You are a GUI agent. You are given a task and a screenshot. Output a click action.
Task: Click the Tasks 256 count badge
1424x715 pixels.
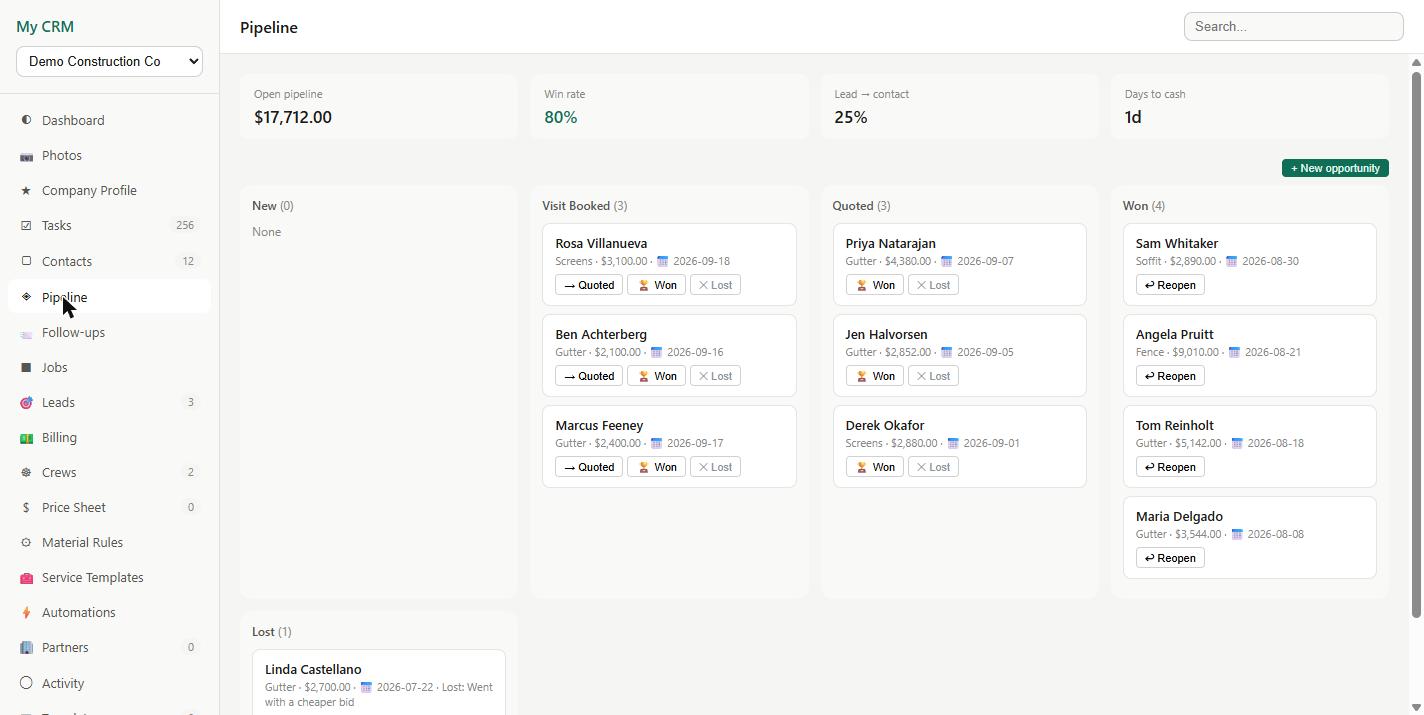185,226
